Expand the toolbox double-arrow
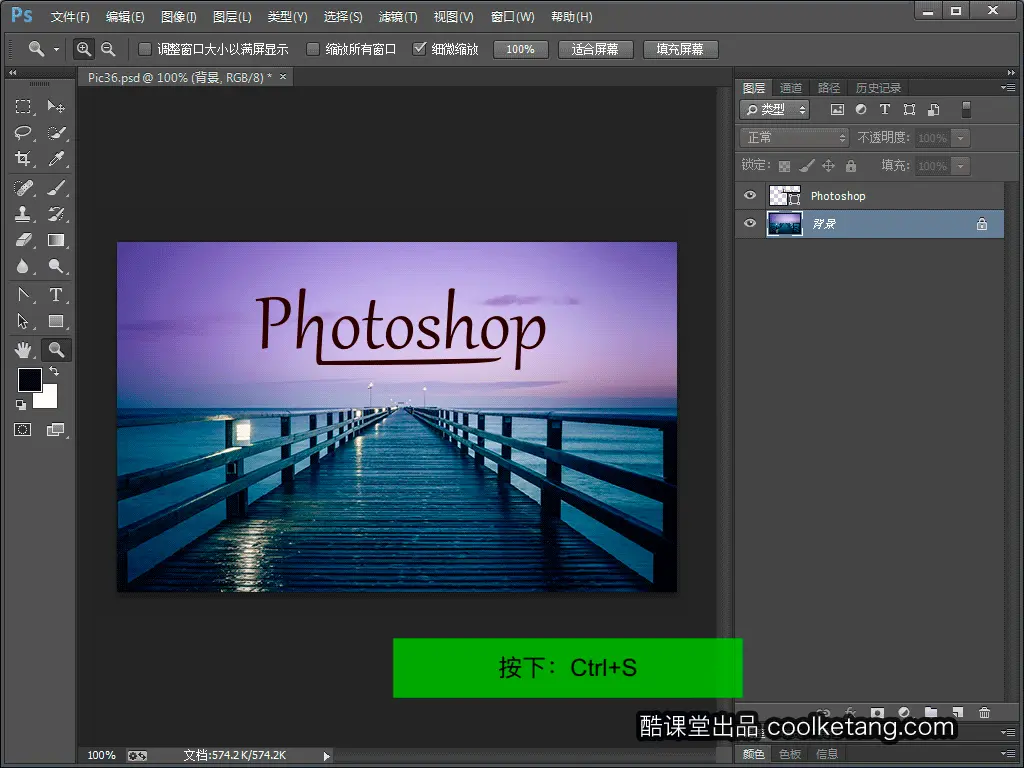This screenshot has width=1024, height=768. click(x=12, y=72)
